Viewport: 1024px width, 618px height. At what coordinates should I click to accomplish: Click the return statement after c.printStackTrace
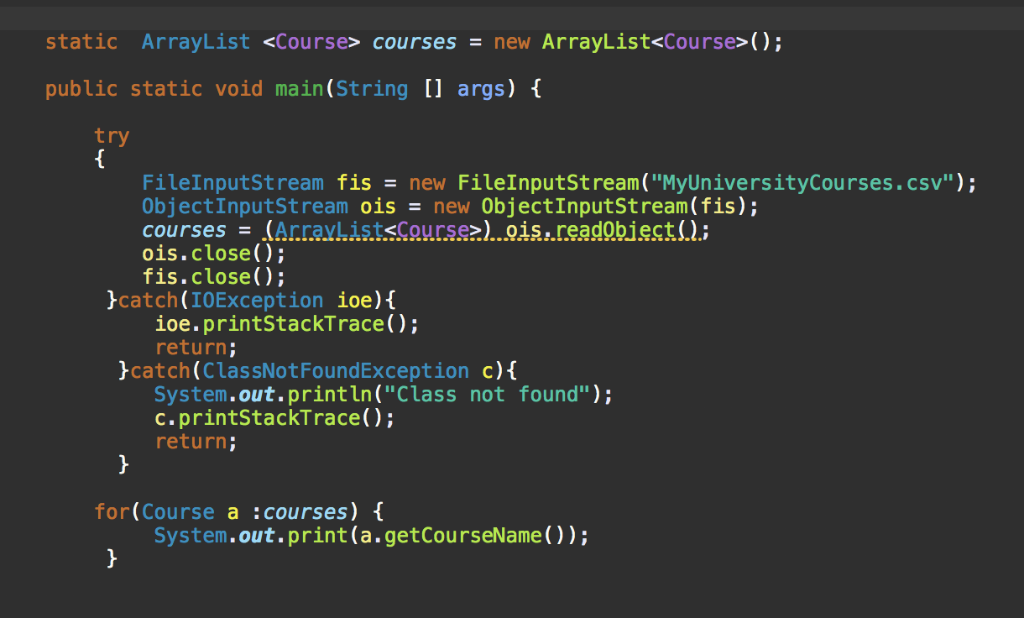click(x=196, y=442)
